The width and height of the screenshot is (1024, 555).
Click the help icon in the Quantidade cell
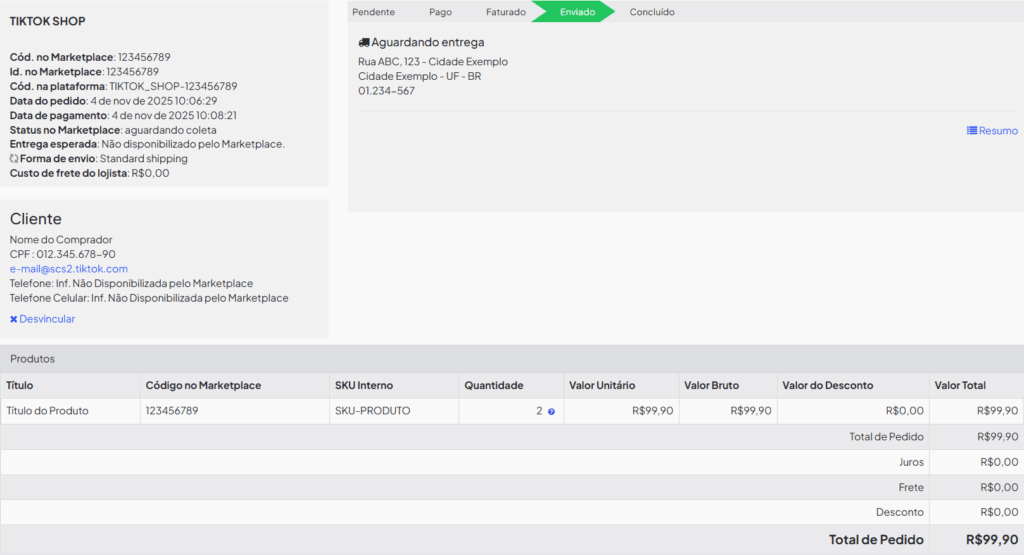[551, 412]
